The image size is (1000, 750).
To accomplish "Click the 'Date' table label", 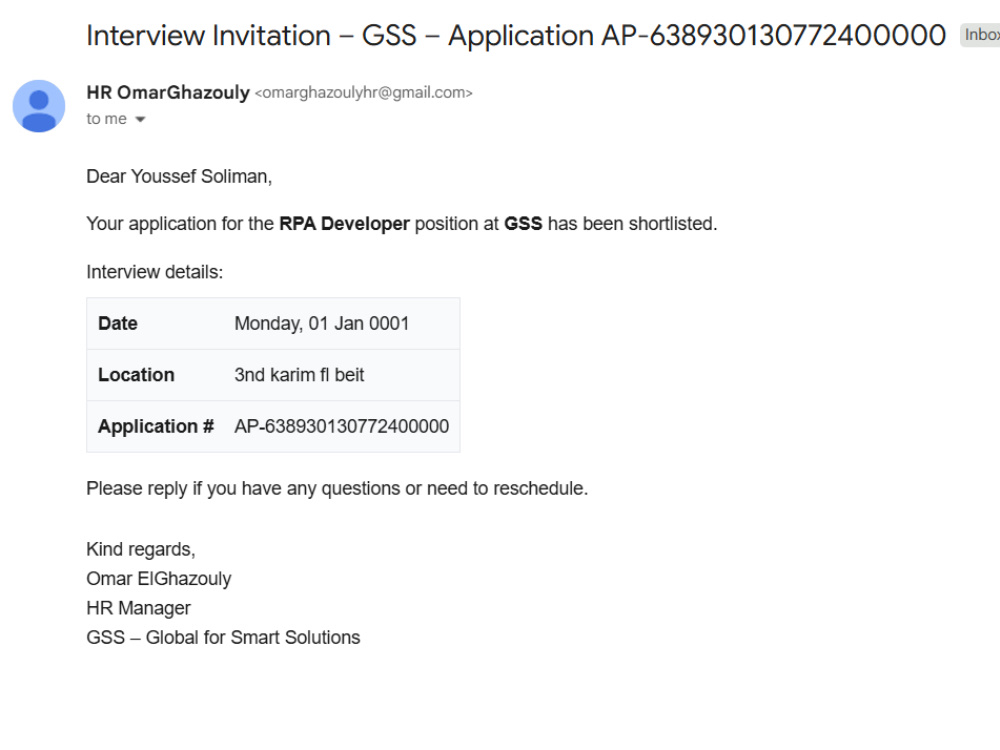I will pyautogui.click(x=118, y=323).
